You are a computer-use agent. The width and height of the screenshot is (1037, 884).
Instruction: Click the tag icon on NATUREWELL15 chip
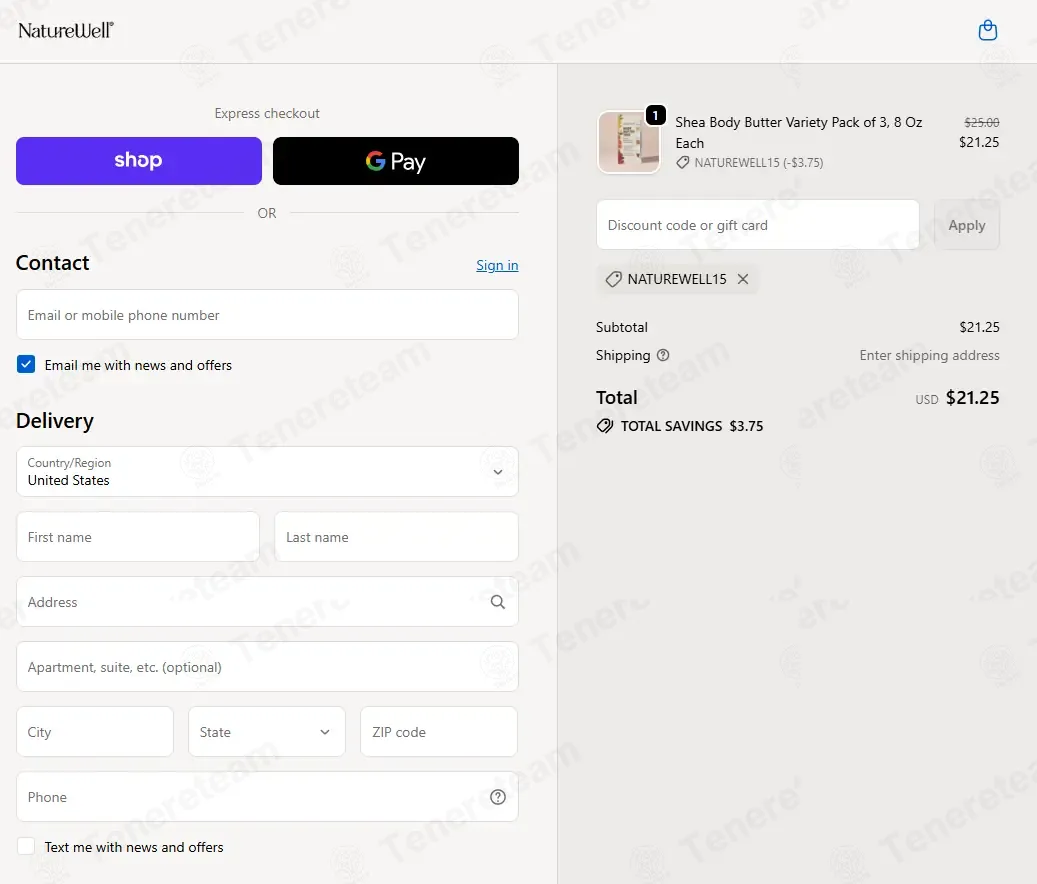point(614,279)
